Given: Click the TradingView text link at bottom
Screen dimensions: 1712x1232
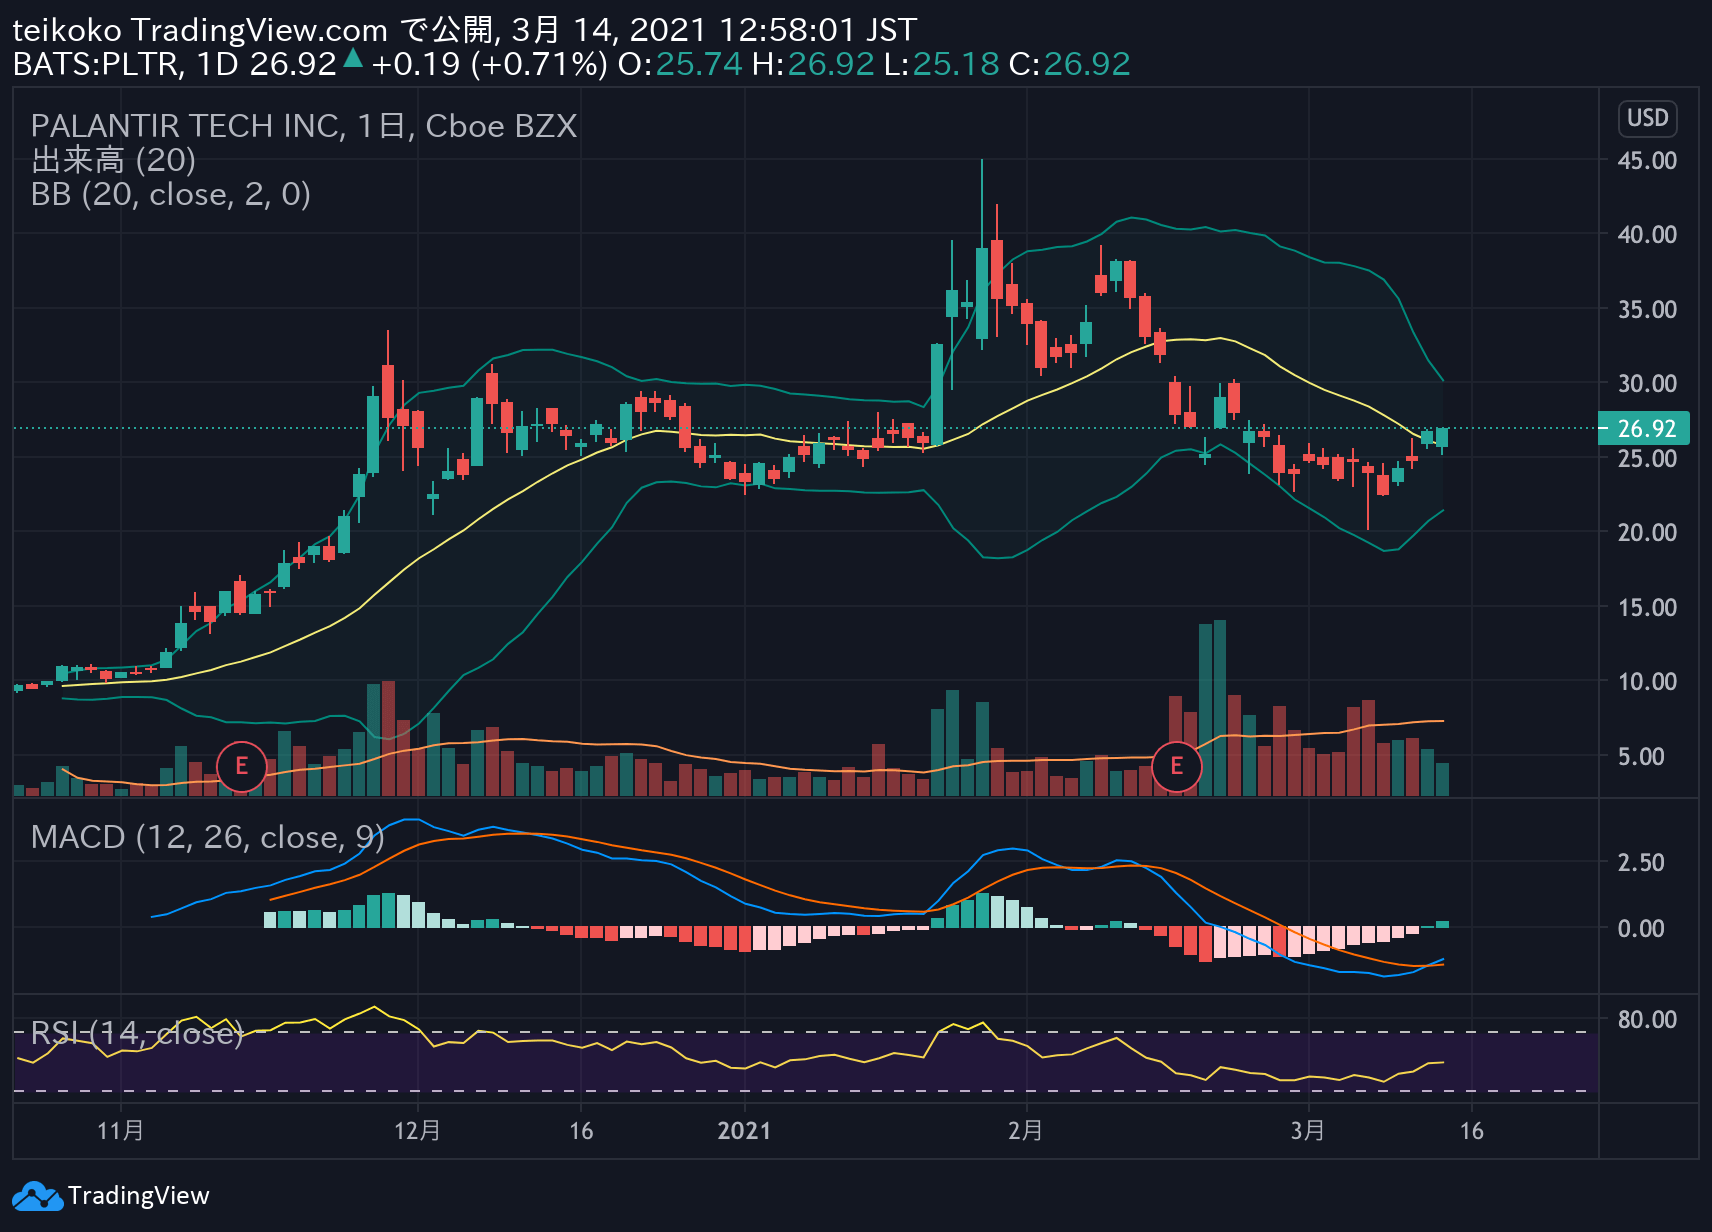Looking at the screenshot, I should coord(138,1196).
